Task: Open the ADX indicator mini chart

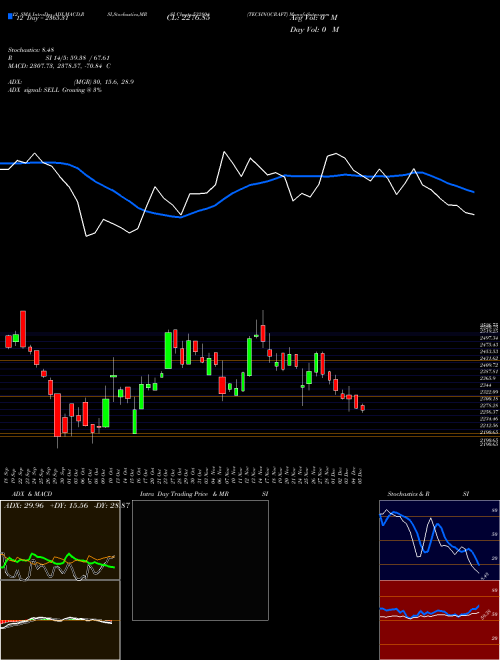Action: [x=60, y=540]
